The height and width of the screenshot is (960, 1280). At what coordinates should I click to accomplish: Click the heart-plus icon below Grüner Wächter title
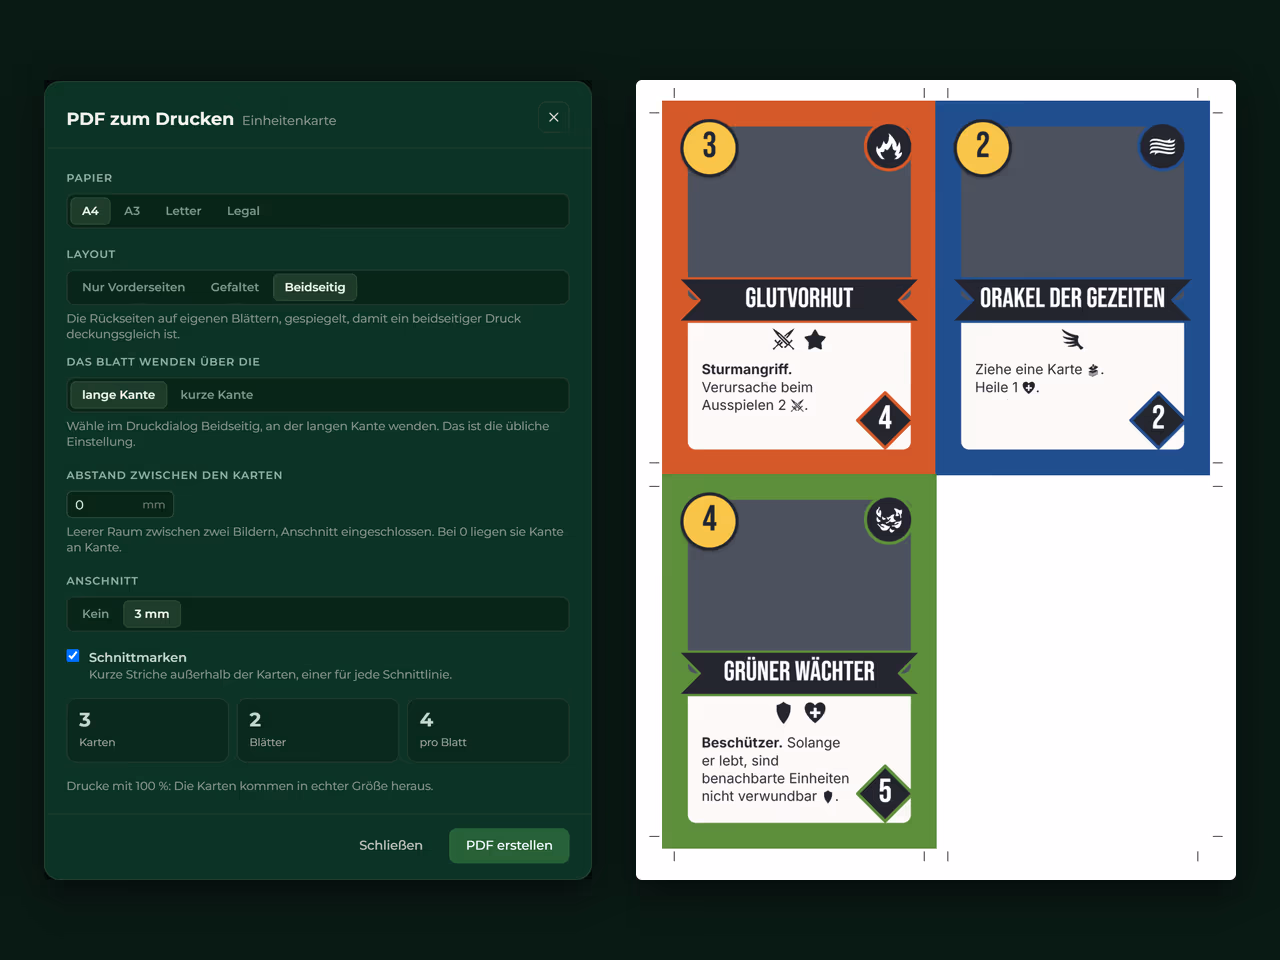tap(815, 713)
